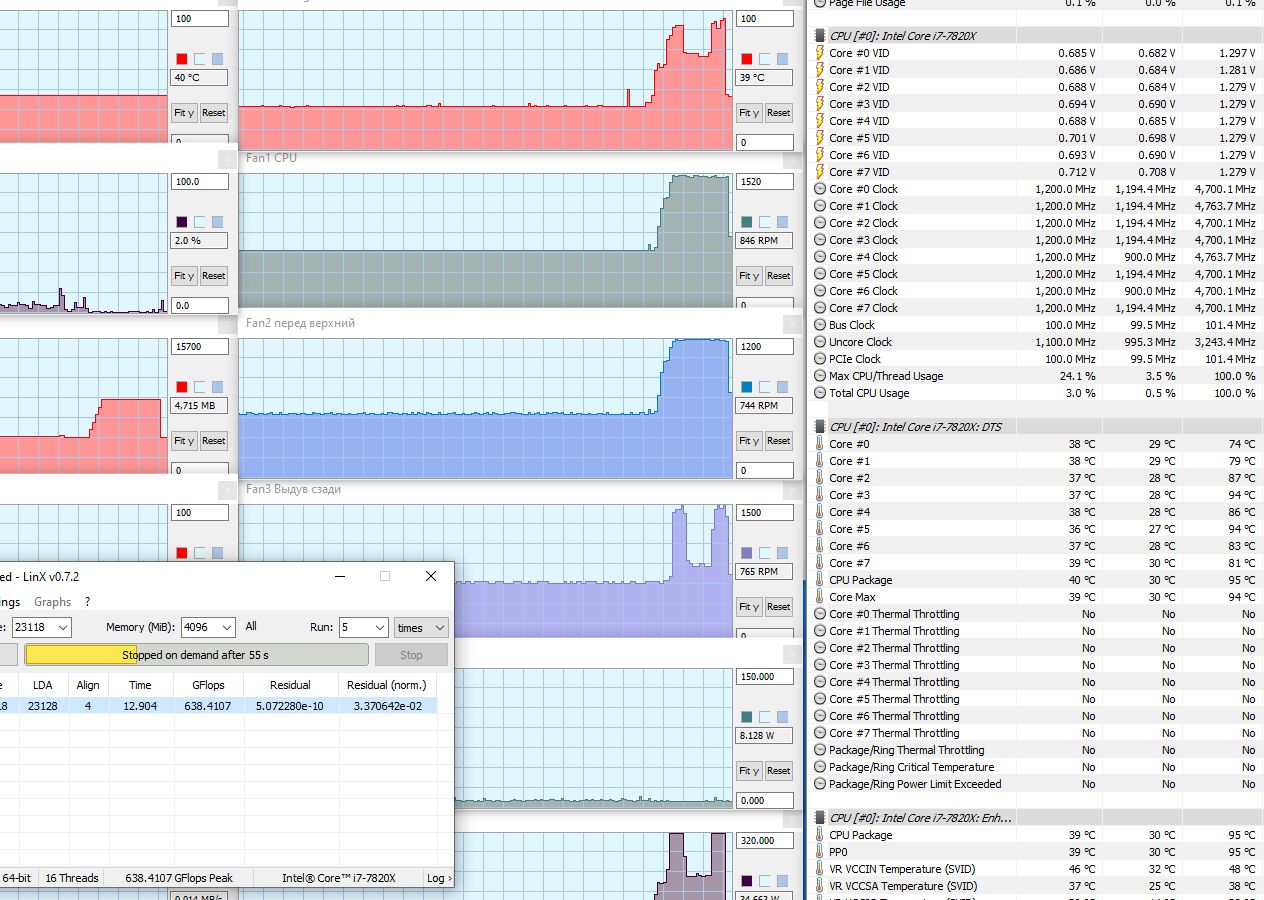This screenshot has height=900, width=1264.
Task: Click the Stop button in LinX
Action: 411,655
